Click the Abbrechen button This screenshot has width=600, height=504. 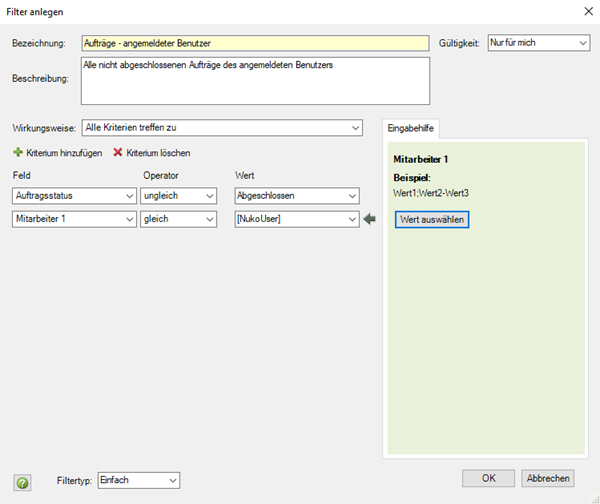(548, 478)
